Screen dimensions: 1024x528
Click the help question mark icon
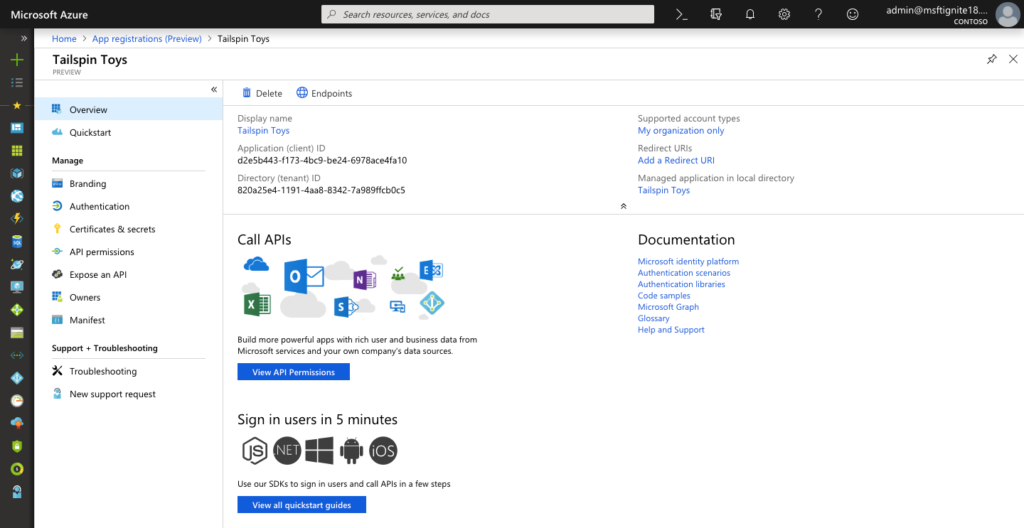point(818,14)
